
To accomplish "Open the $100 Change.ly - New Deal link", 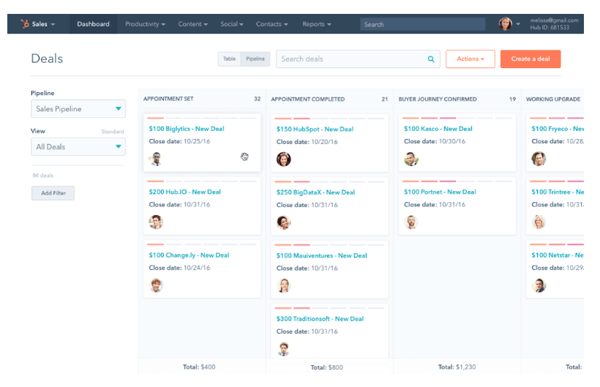I will [x=189, y=255].
